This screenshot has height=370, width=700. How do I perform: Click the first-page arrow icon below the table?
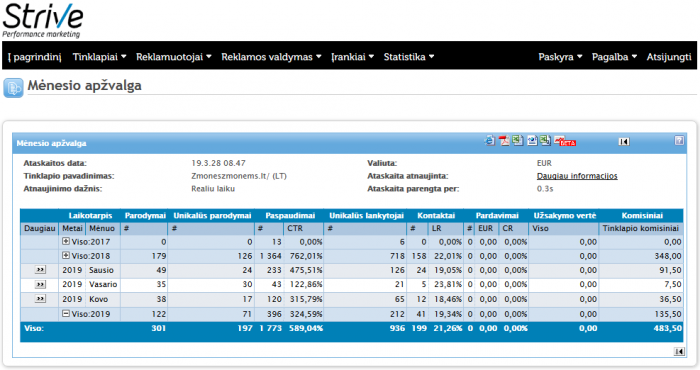click(679, 352)
